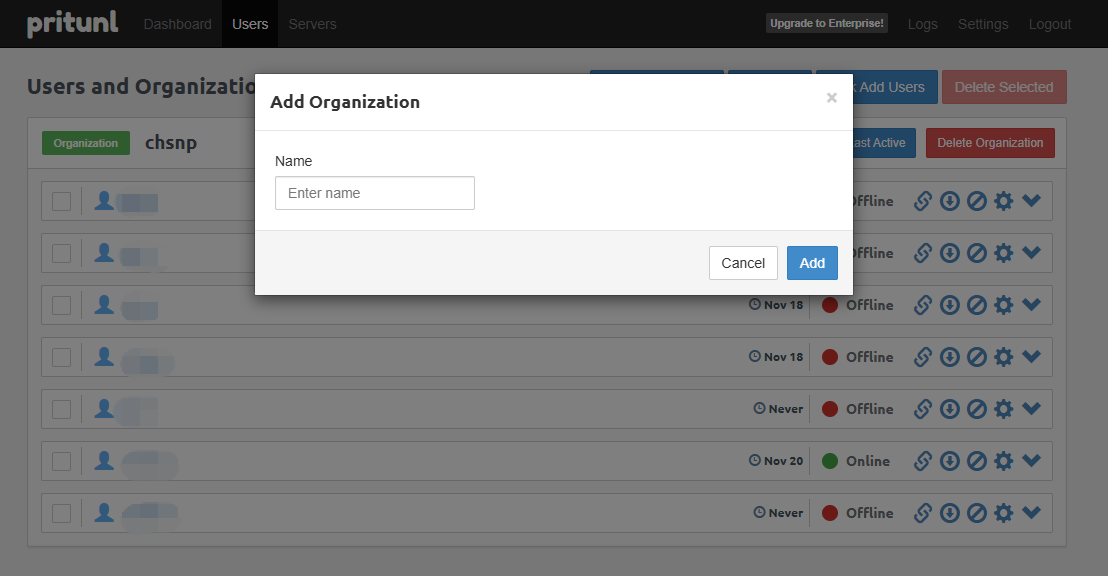
Task: Close the dialog with the X
Action: click(x=831, y=98)
